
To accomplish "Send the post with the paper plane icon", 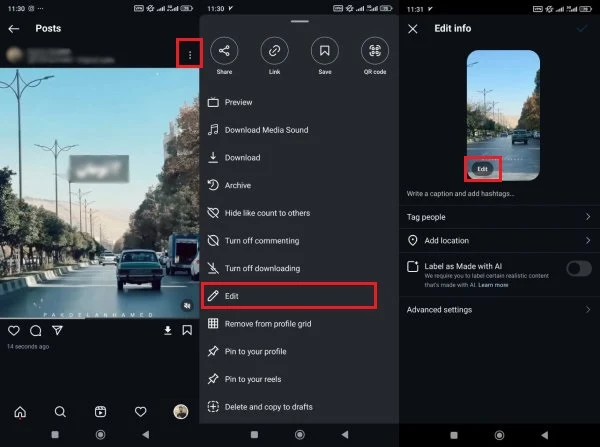I will click(x=57, y=330).
